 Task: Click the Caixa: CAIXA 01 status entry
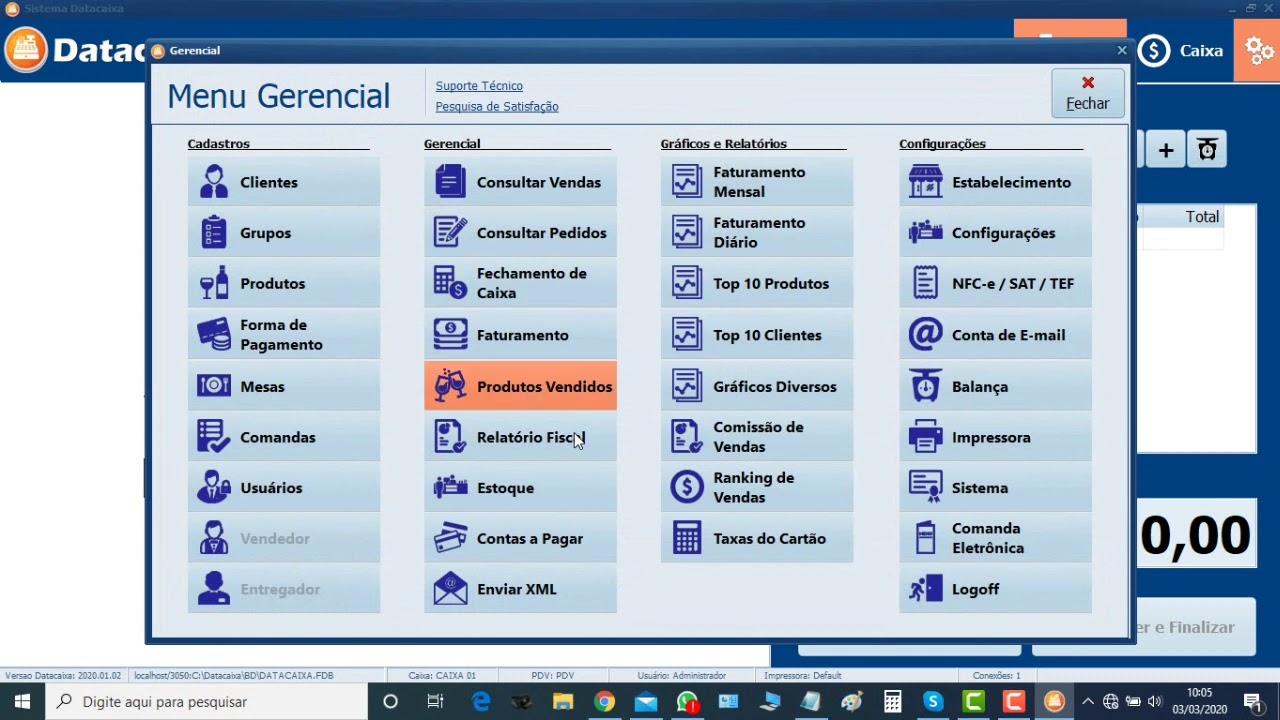[442, 676]
